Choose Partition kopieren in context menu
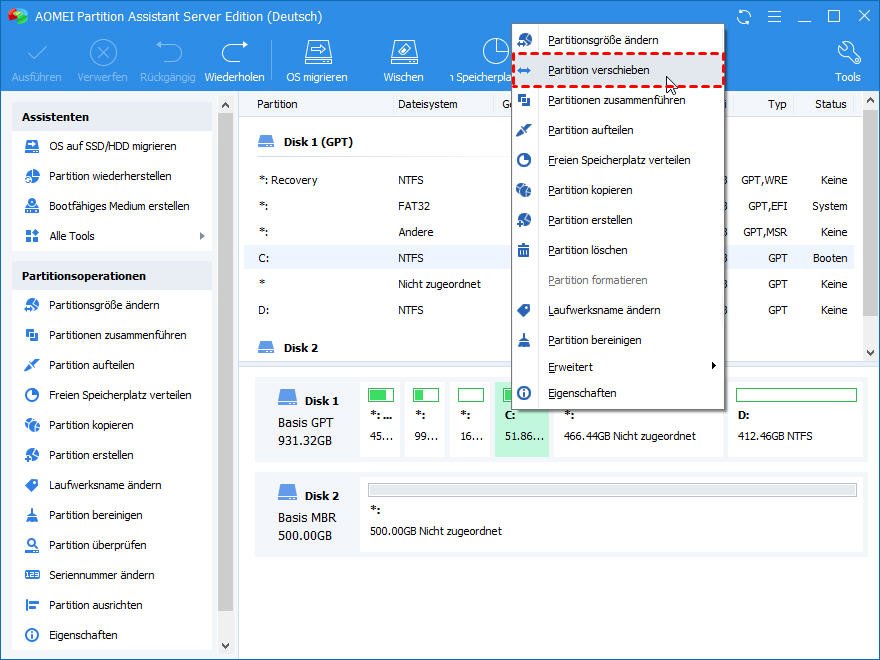 point(618,190)
